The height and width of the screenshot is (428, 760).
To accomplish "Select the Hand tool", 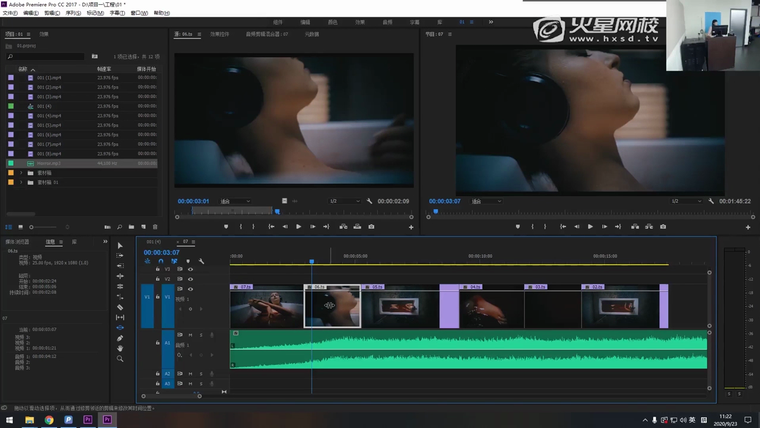I will [x=120, y=348].
